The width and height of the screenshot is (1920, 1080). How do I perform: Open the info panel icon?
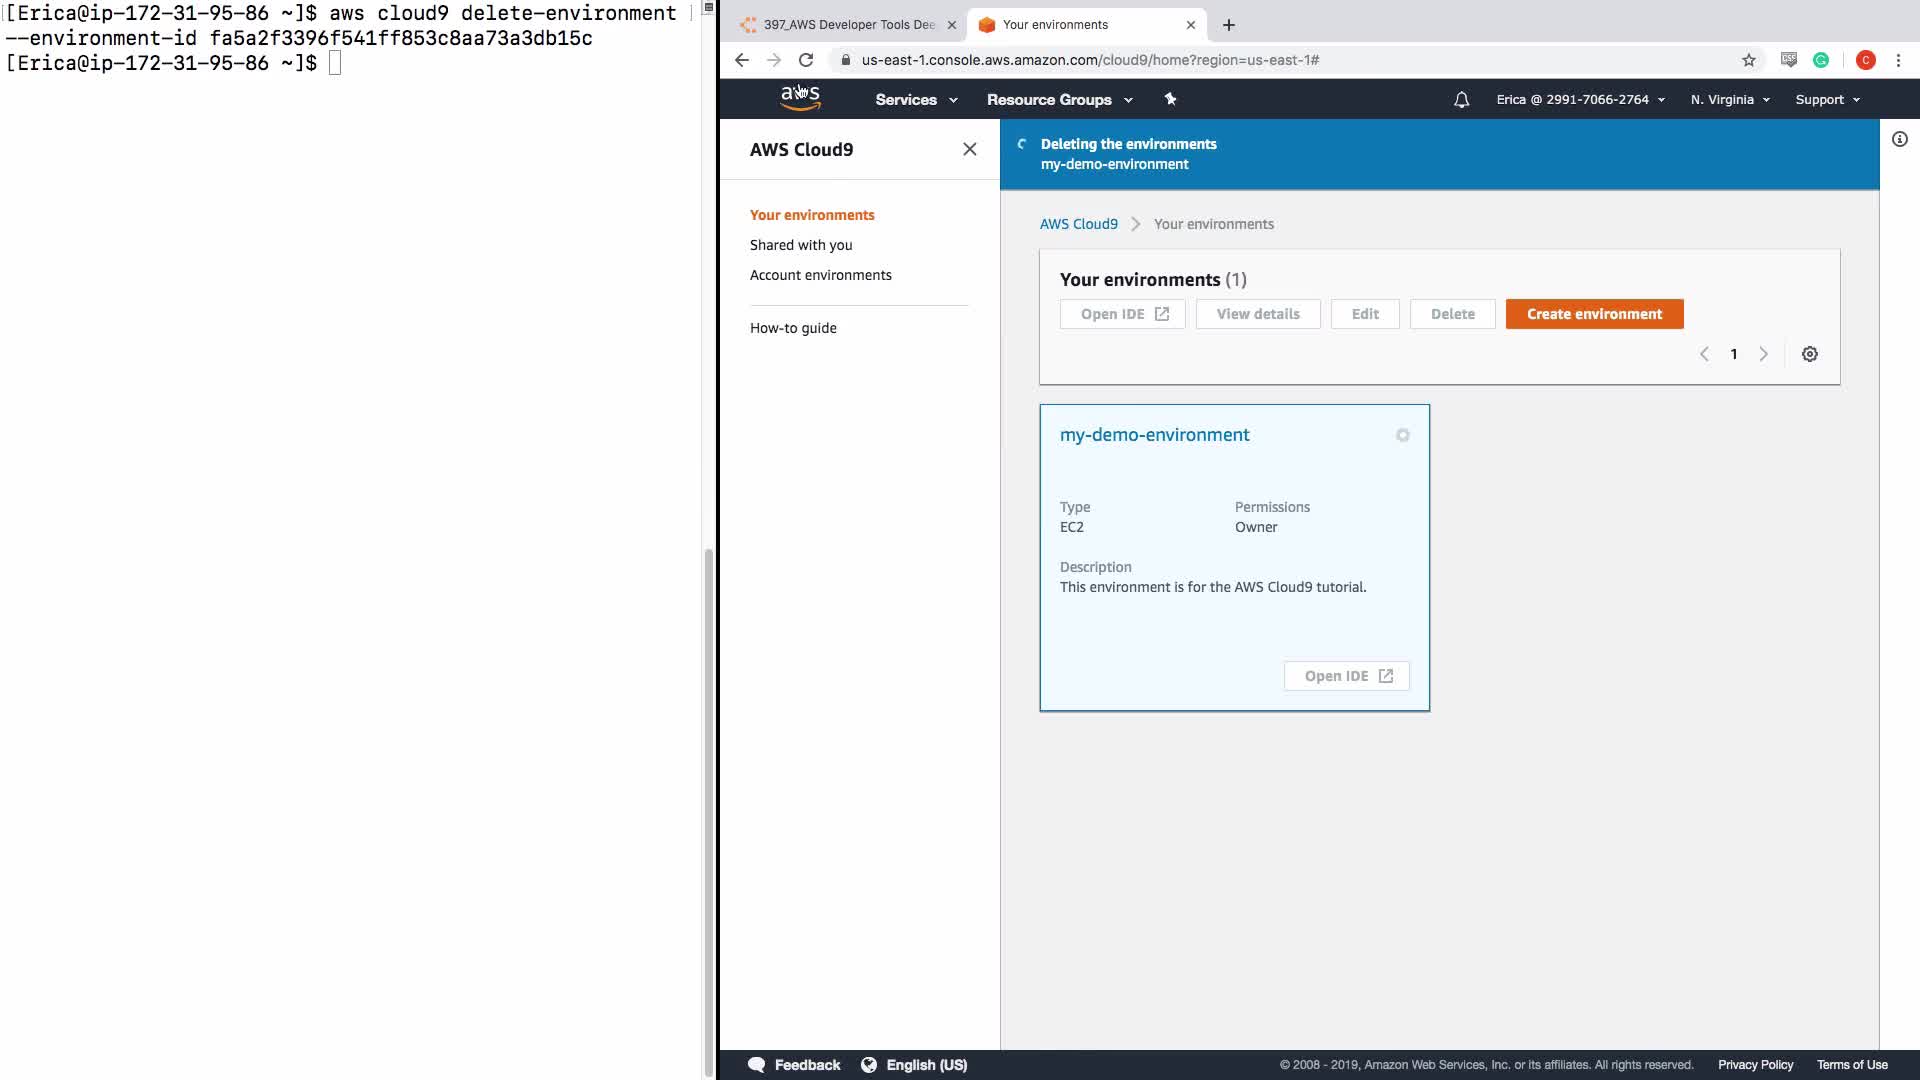(1899, 140)
